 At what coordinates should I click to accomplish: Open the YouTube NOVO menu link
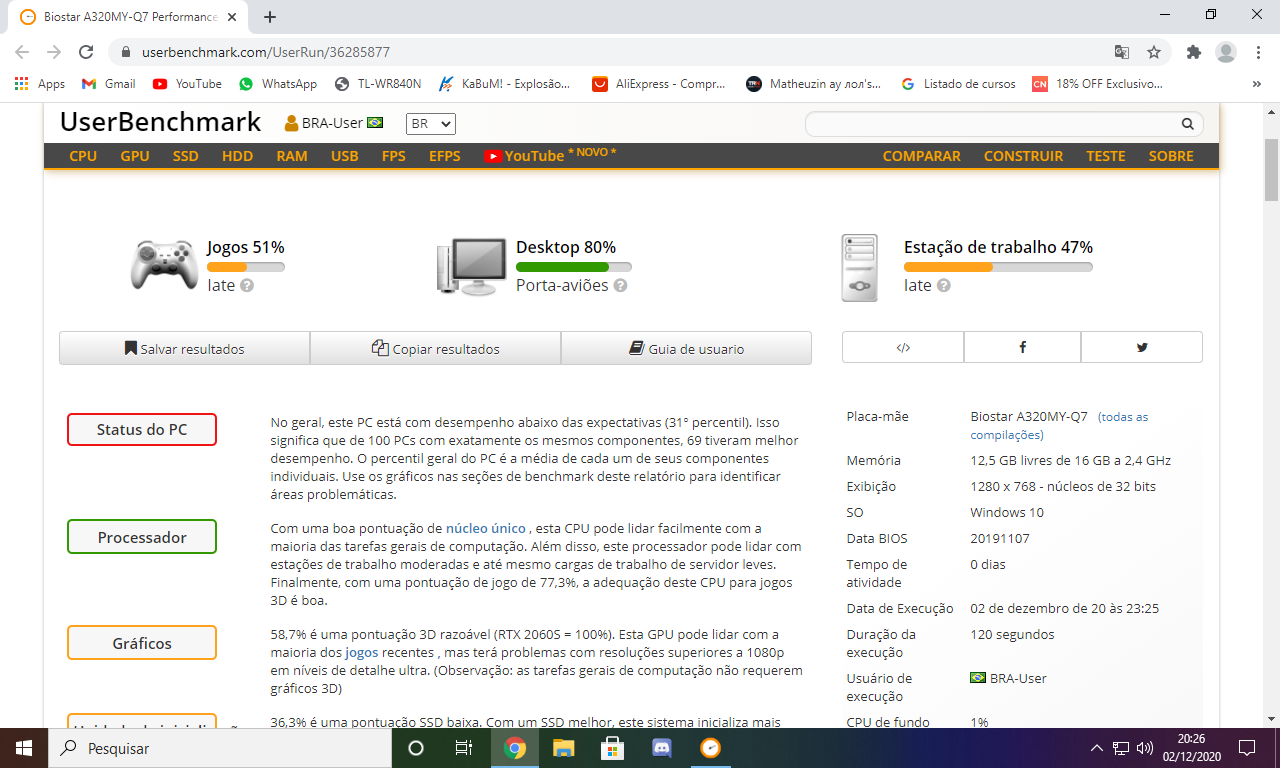pyautogui.click(x=550, y=155)
